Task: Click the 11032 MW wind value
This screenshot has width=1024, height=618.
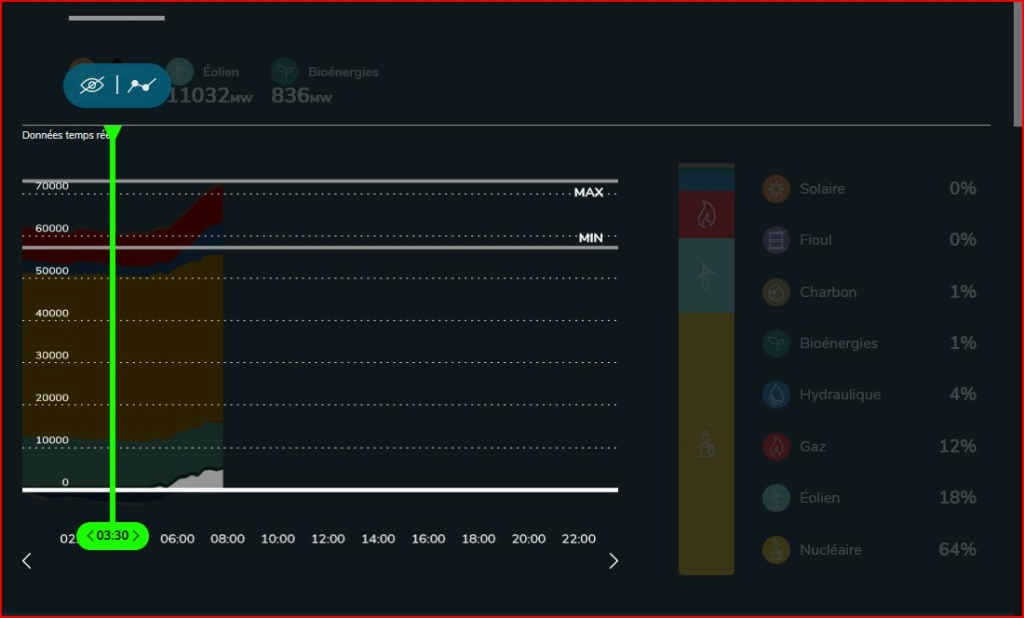Action: point(210,95)
